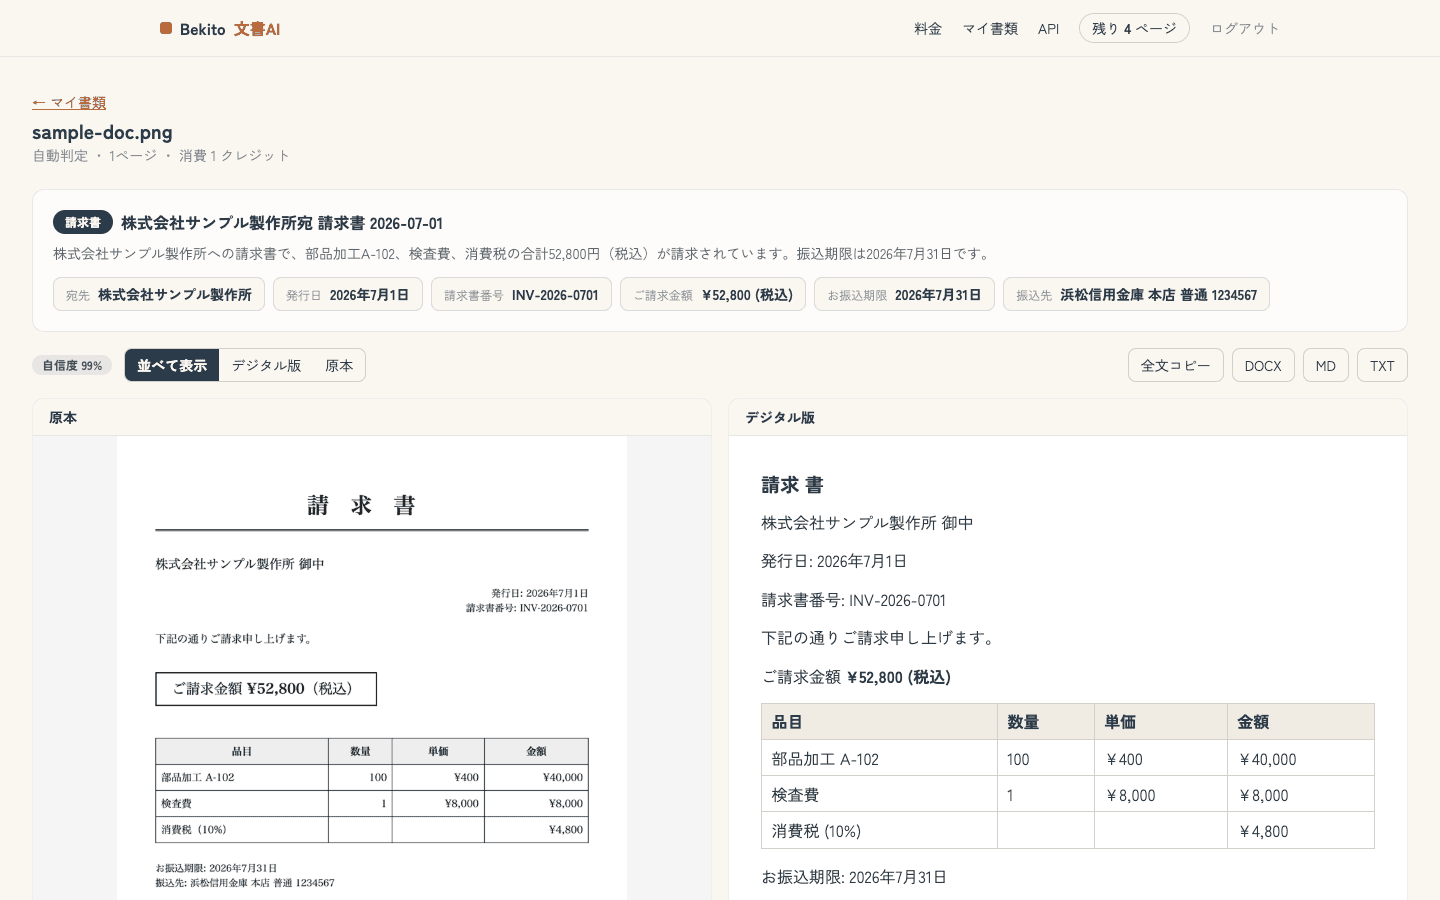Click the 宛先 株式会社サンプル製作所 chip

159,294
